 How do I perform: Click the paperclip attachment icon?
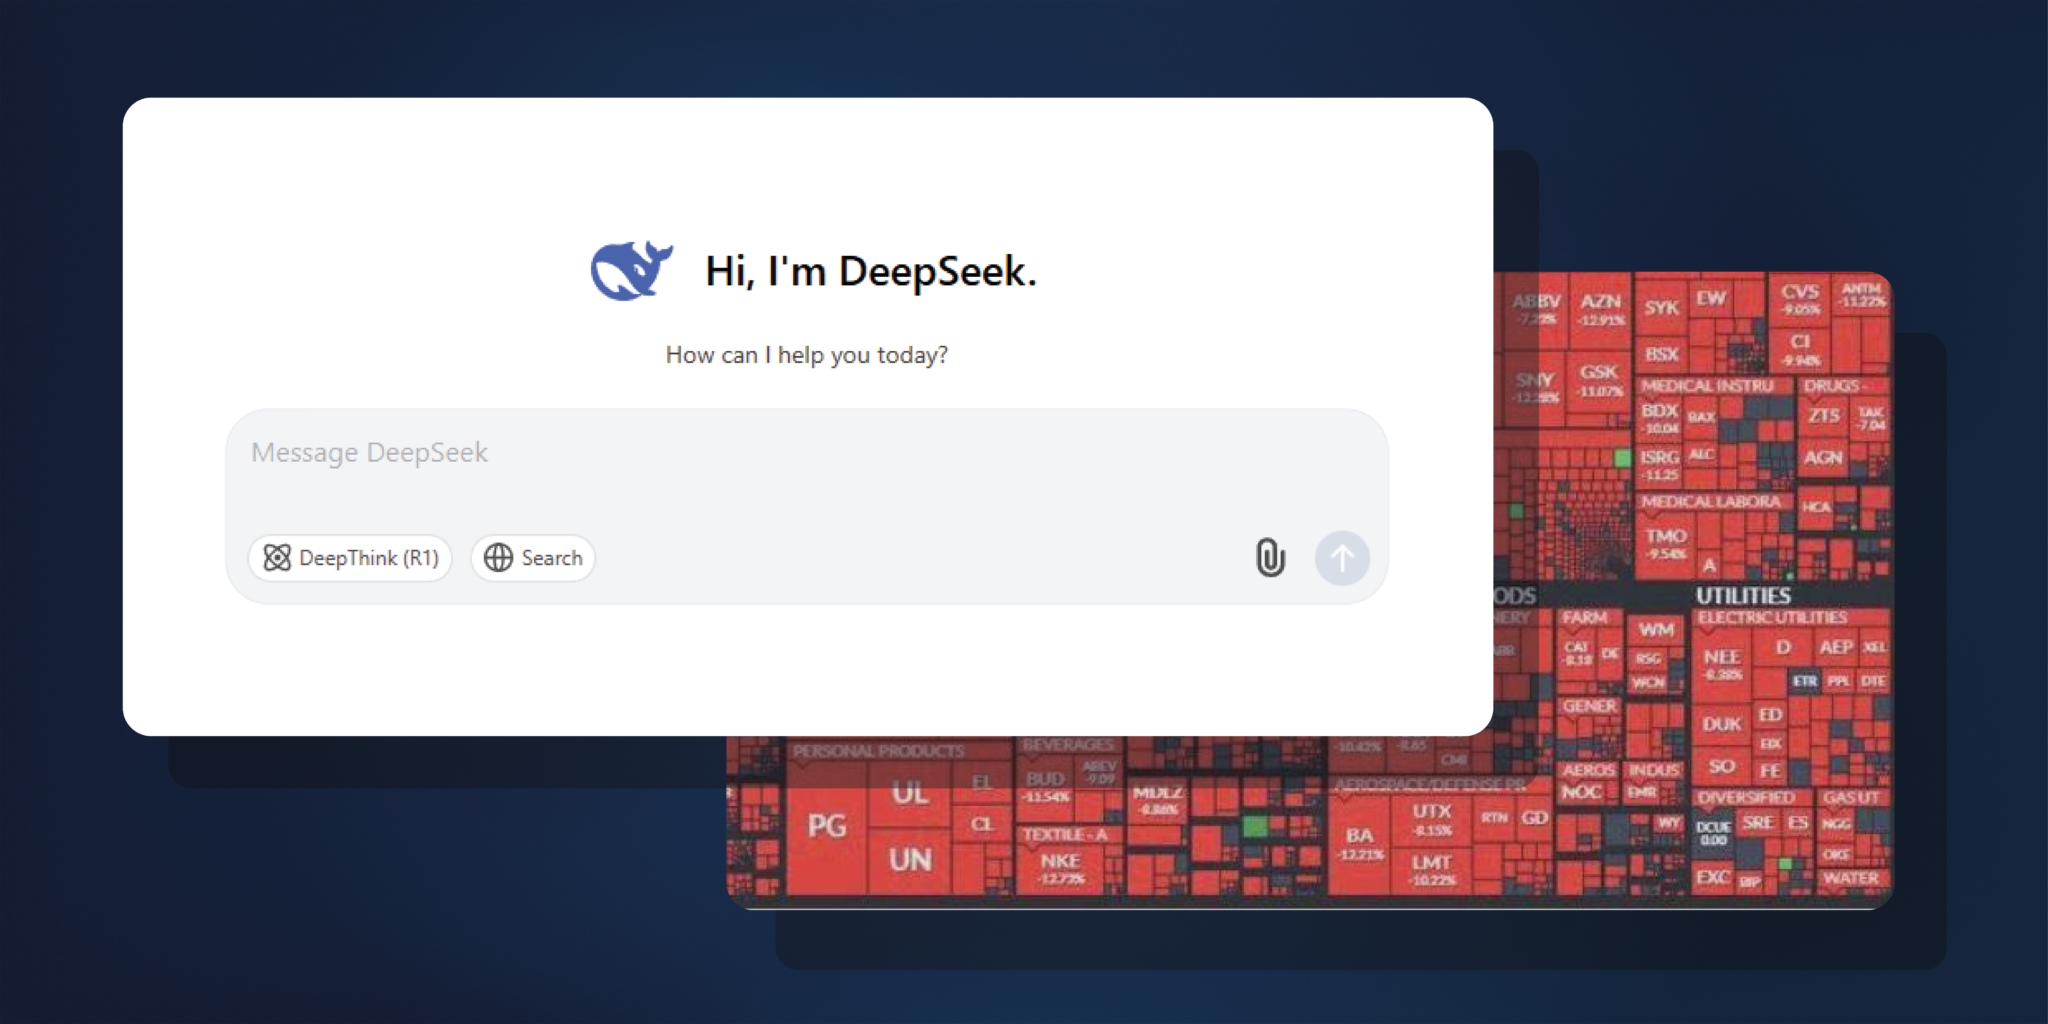click(x=1270, y=558)
